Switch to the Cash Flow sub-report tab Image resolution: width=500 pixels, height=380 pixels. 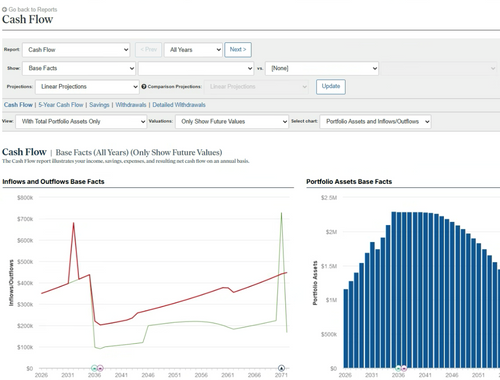(x=18, y=105)
